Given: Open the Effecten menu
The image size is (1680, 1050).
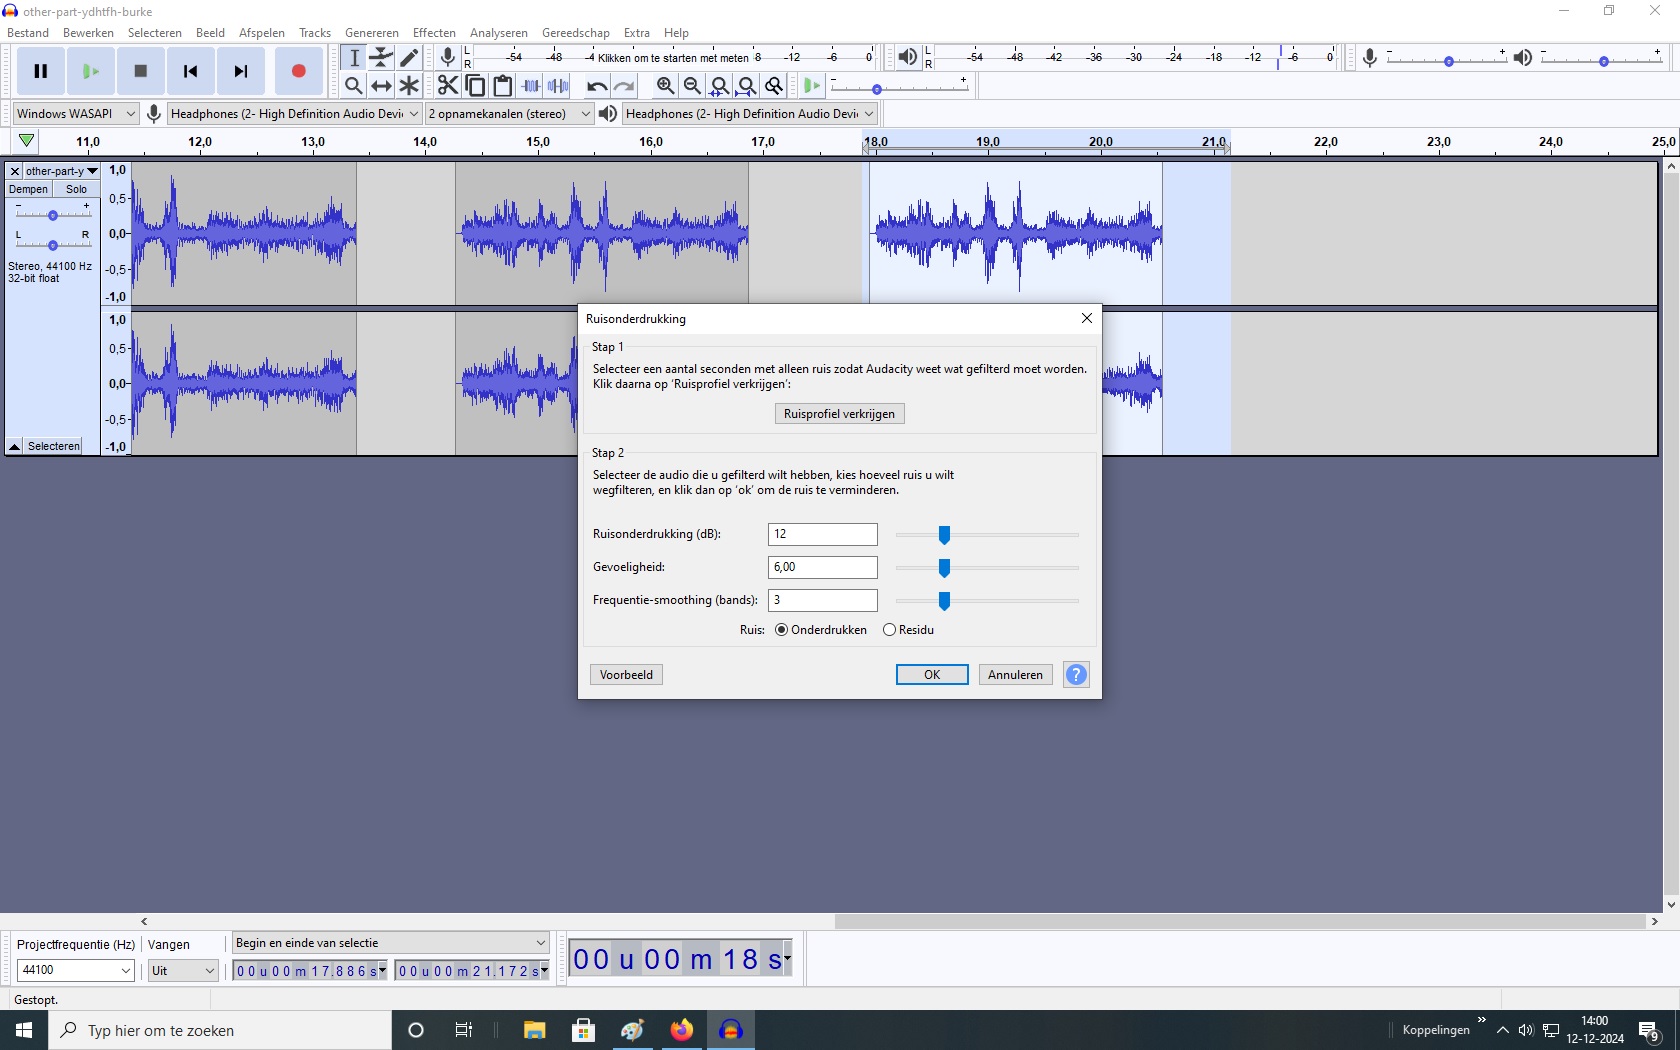Looking at the screenshot, I should tap(434, 33).
